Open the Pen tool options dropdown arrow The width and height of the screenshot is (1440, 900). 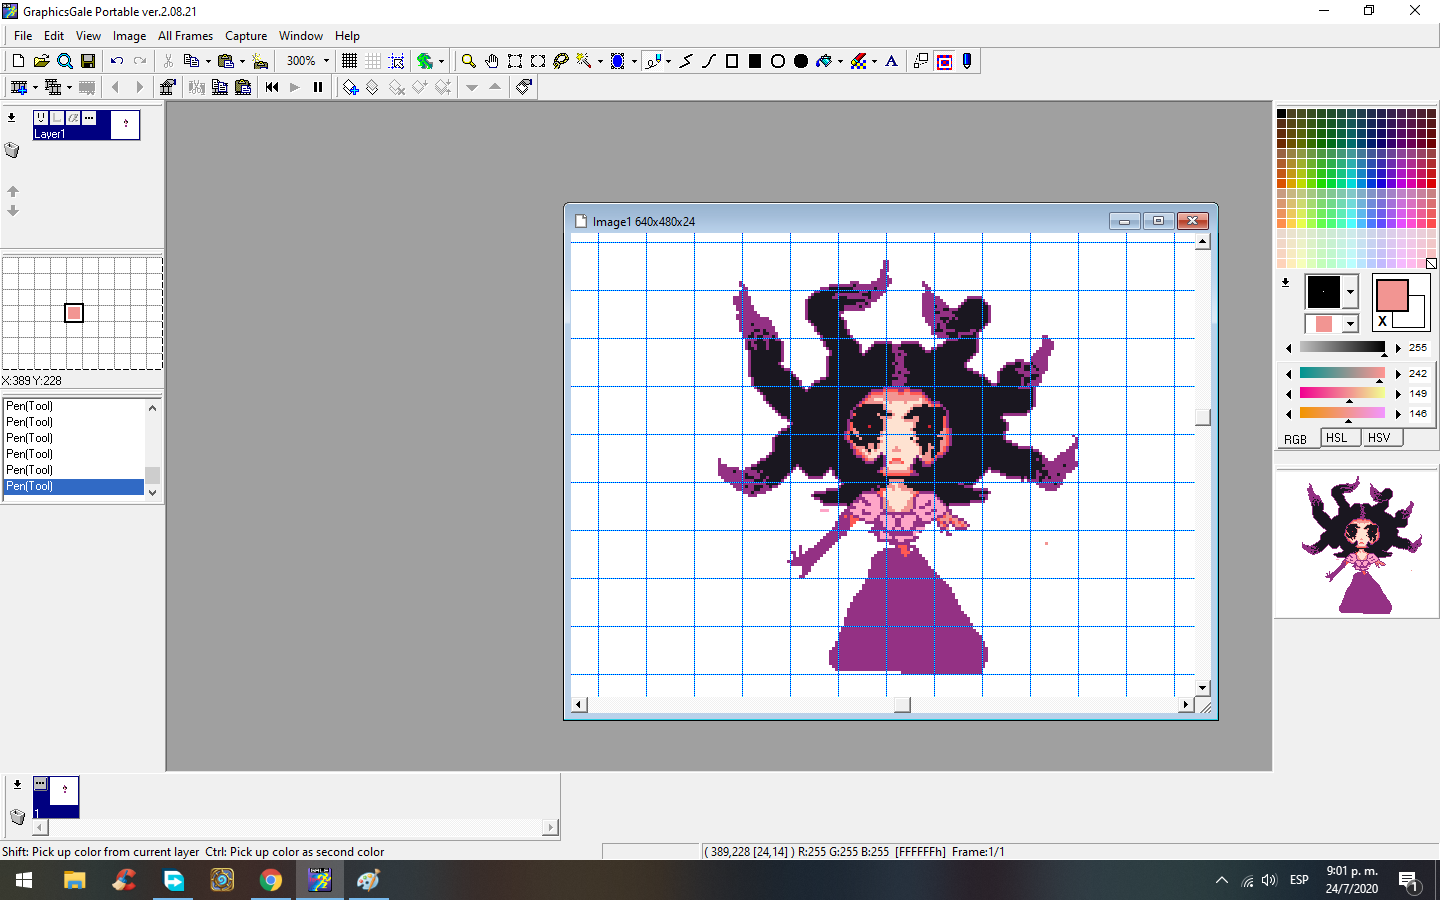(668, 61)
